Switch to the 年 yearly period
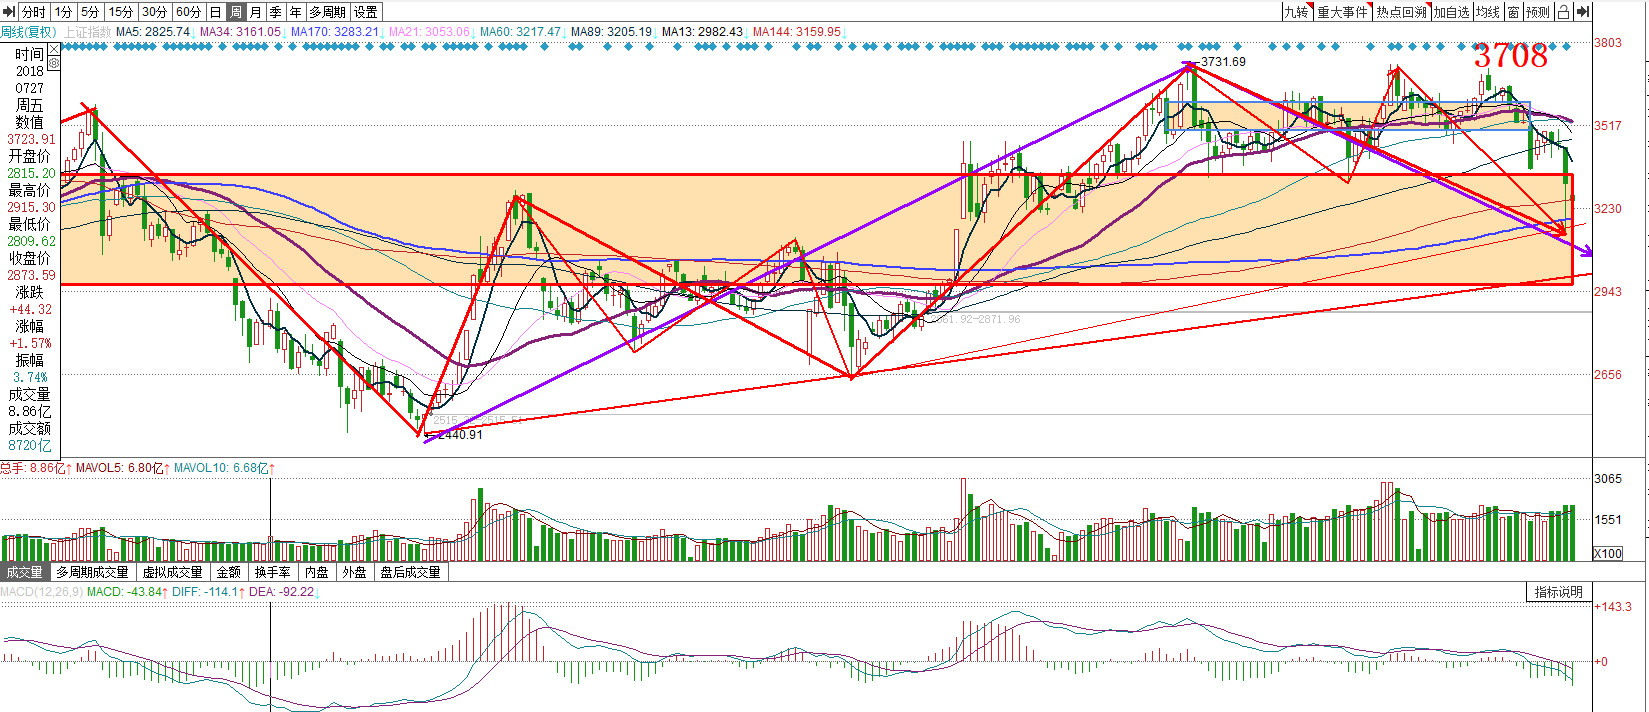Screen dimensions: 1649x712 point(295,12)
